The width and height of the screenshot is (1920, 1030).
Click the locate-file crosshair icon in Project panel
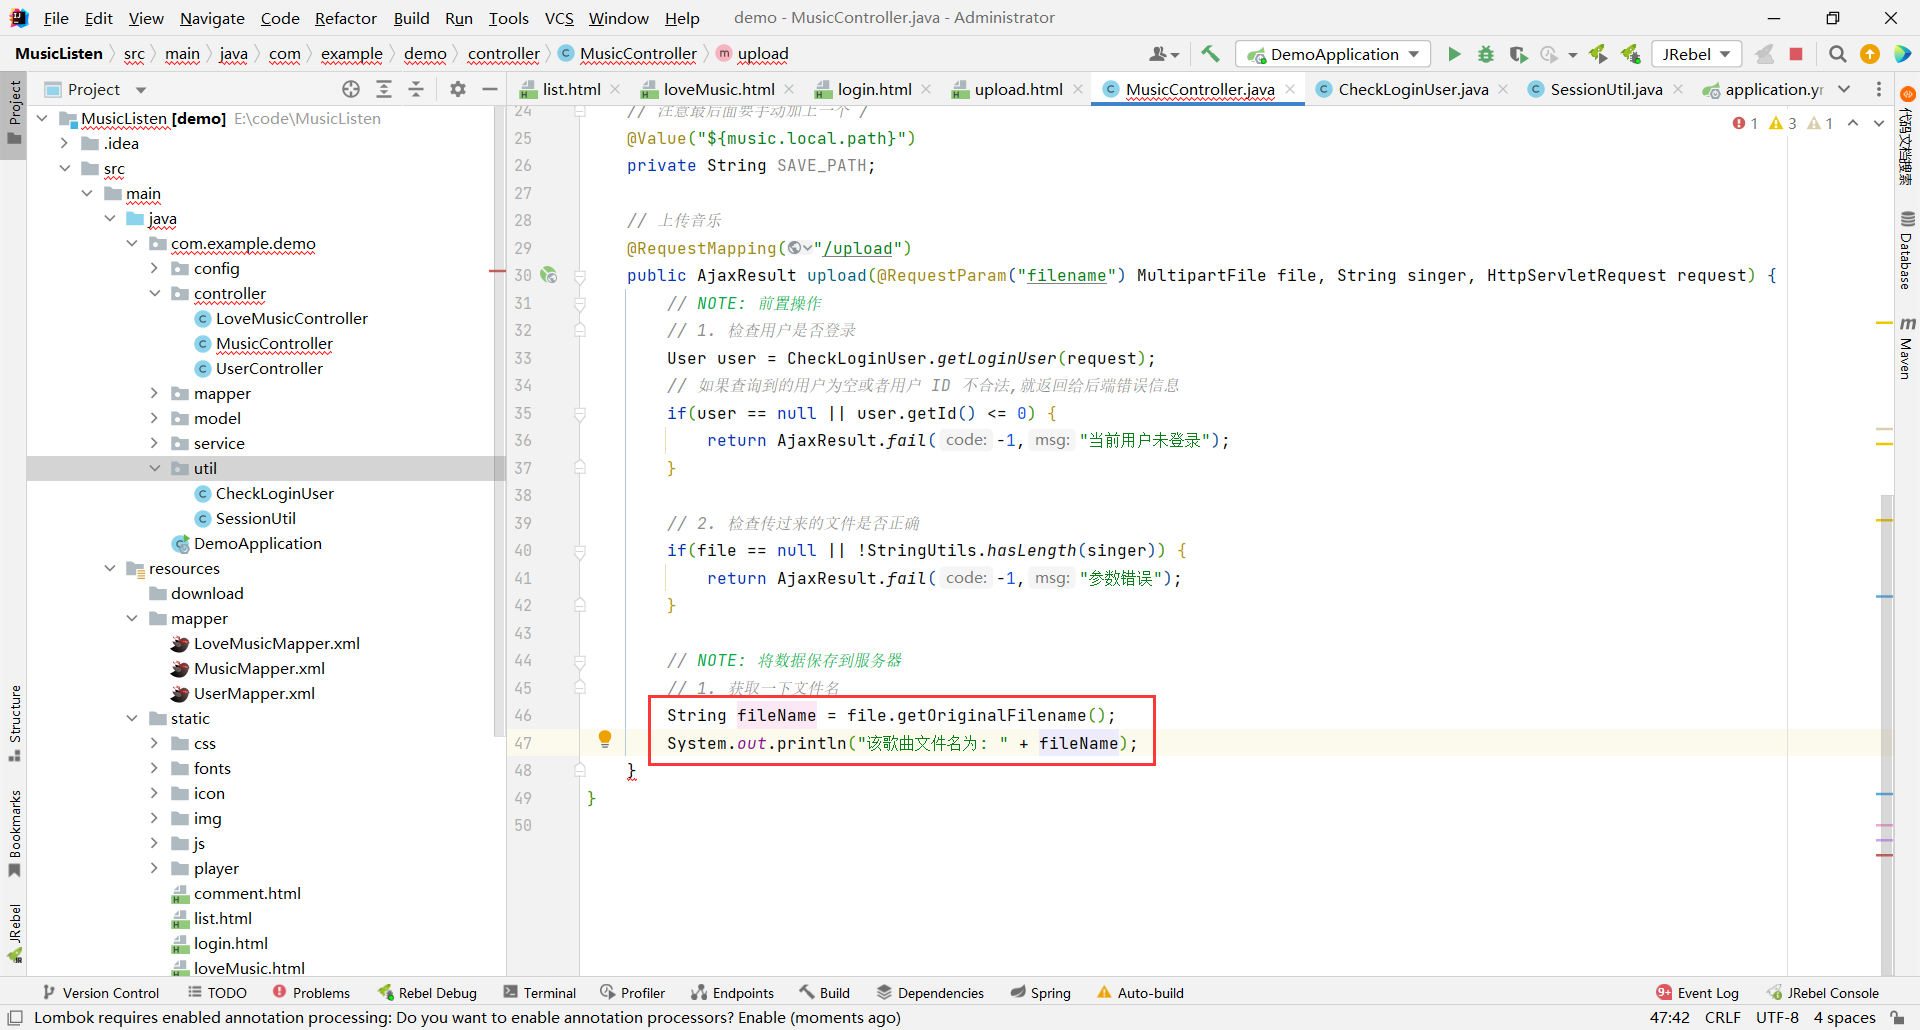coord(351,89)
